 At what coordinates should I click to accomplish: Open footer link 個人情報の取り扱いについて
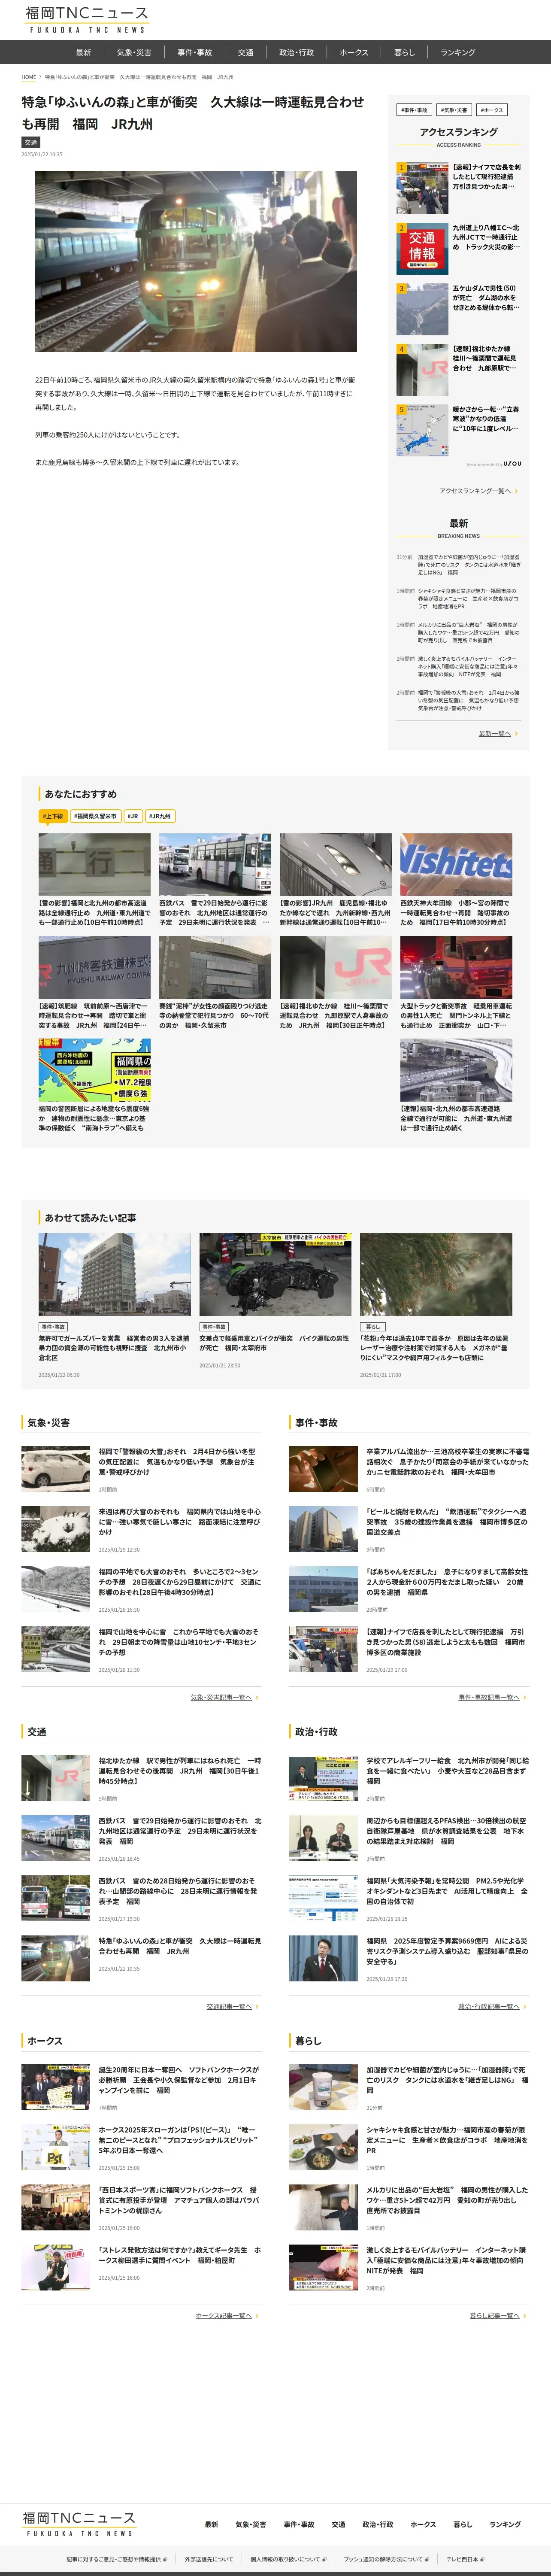(289, 2559)
